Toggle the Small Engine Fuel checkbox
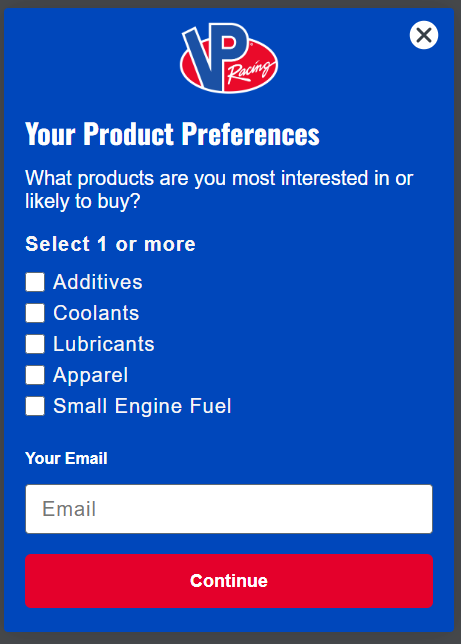 tap(35, 406)
